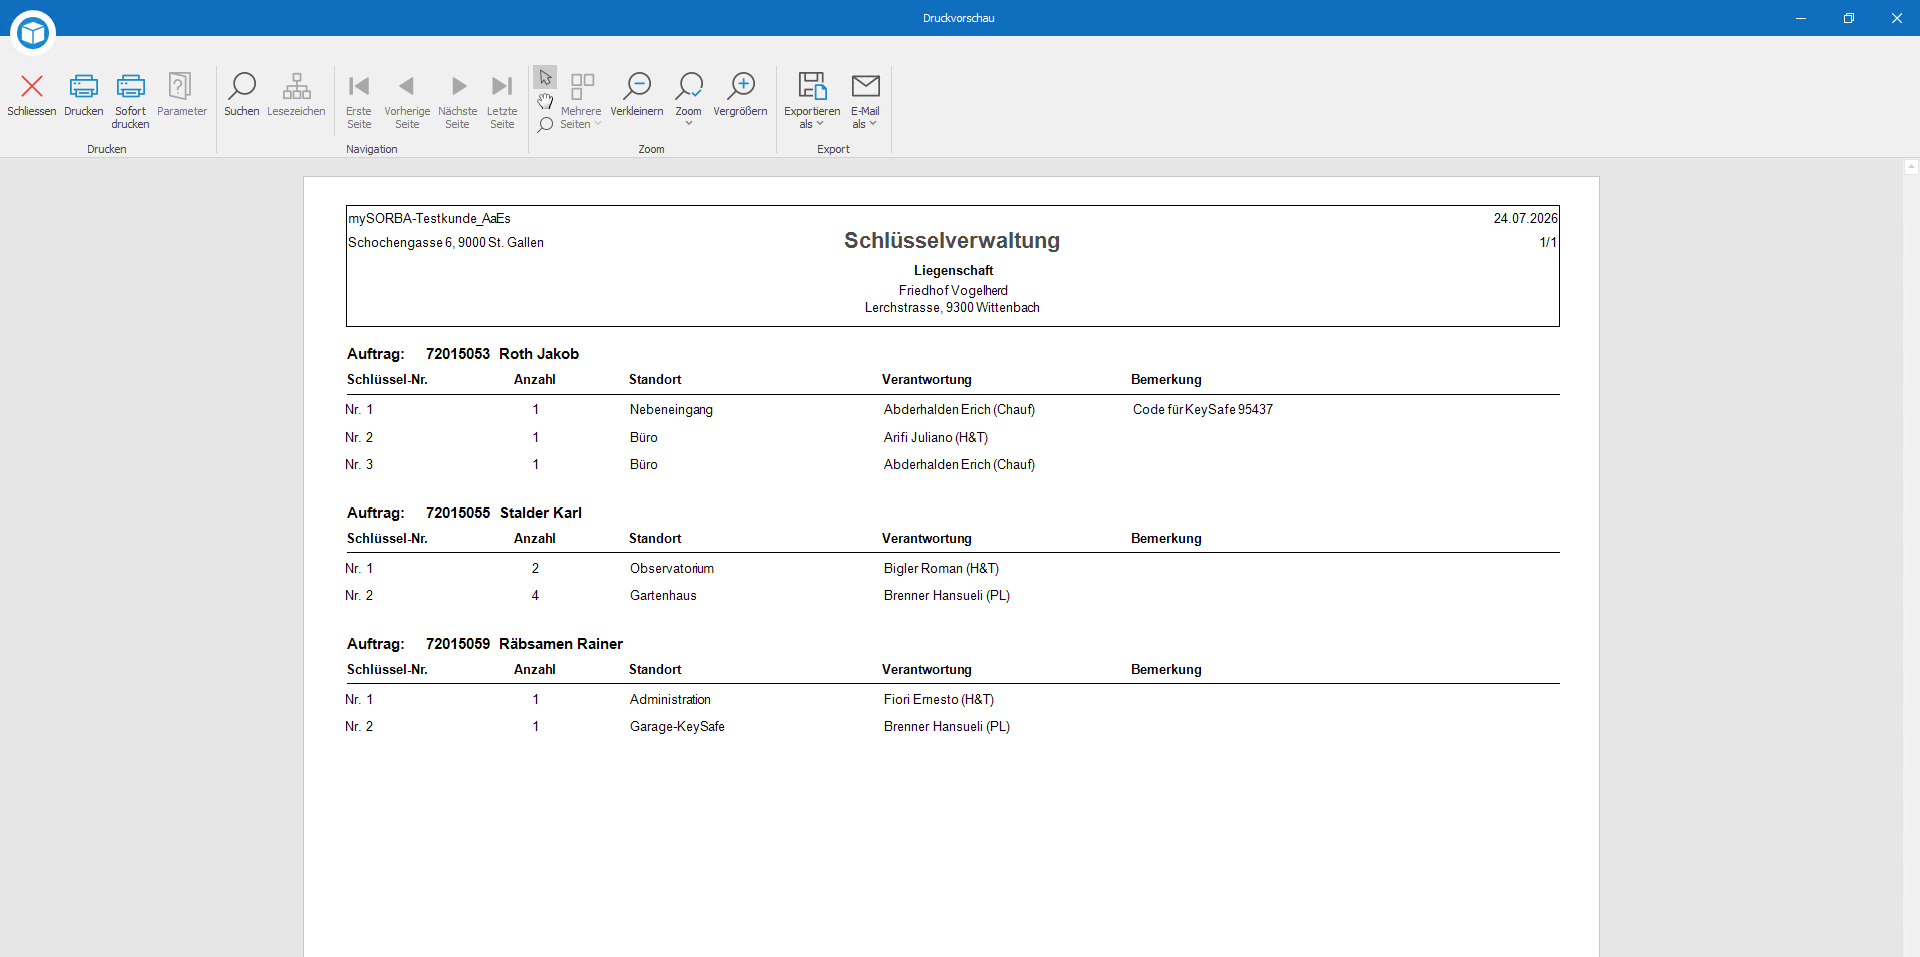The height and width of the screenshot is (957, 1920).
Task: Open Mehrere Seiten layout dropdown
Action: click(581, 101)
